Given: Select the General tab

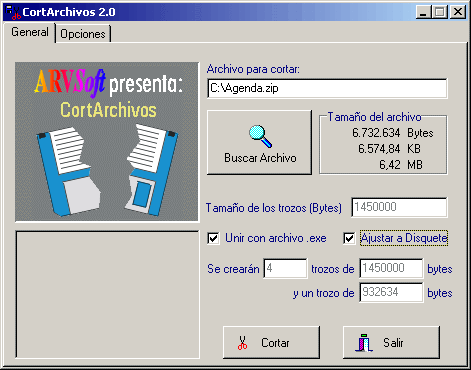Looking at the screenshot, I should [x=30, y=32].
